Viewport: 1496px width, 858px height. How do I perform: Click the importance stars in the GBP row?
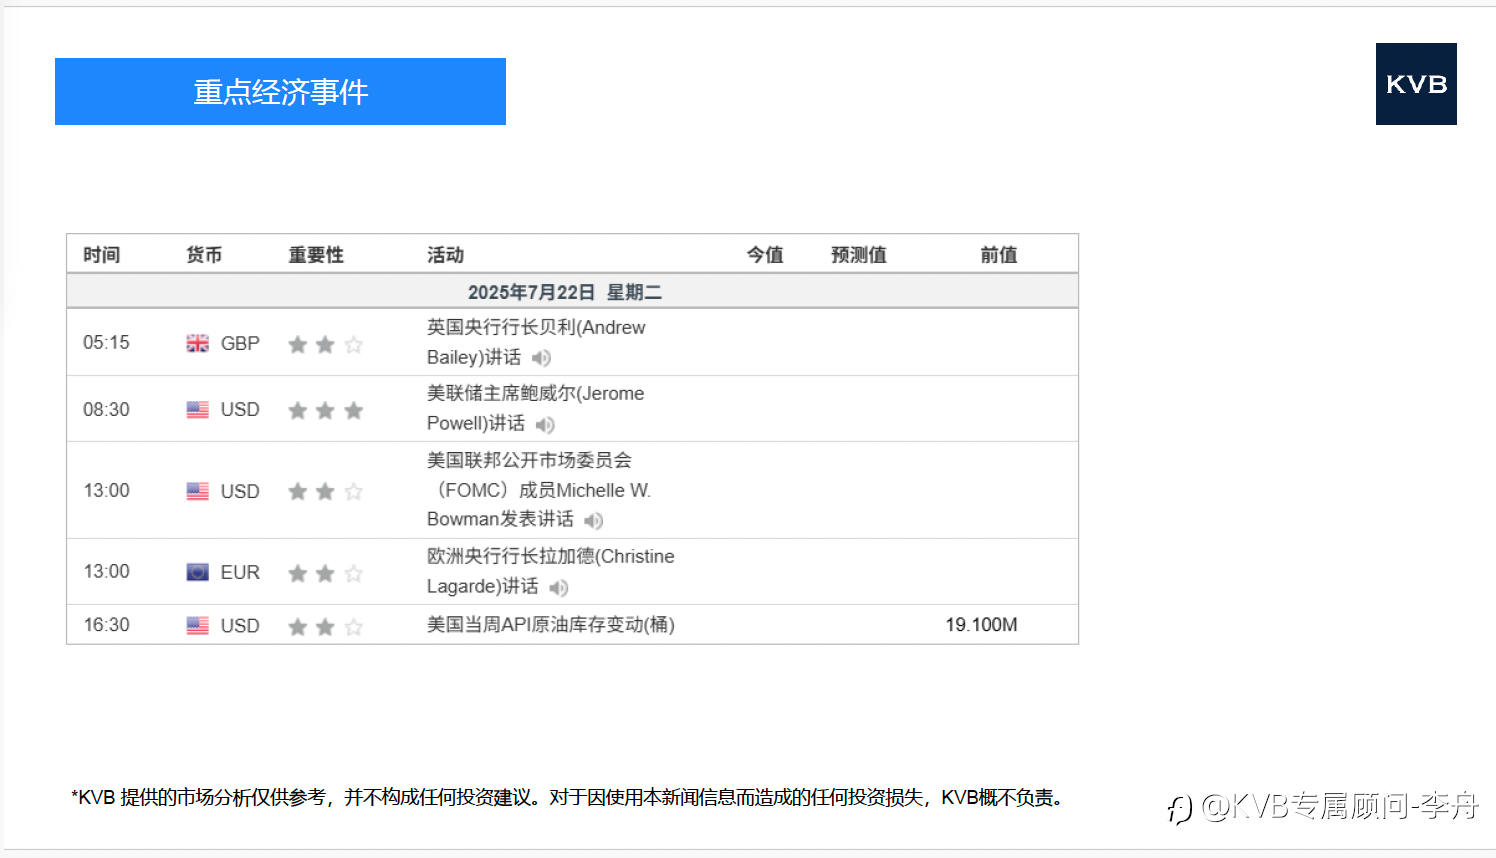tap(325, 344)
